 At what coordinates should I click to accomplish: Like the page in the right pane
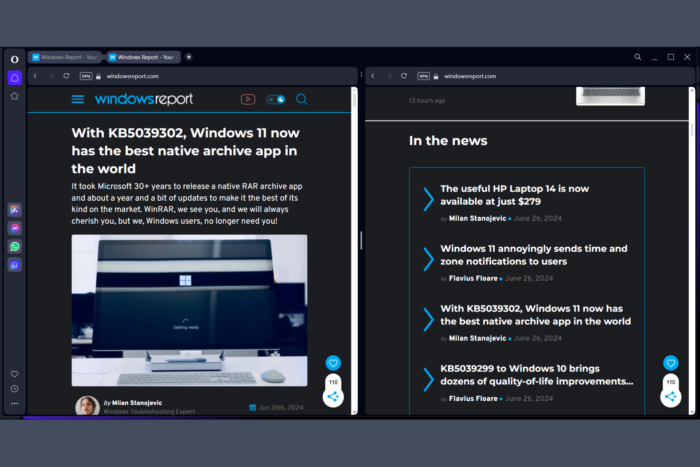pyautogui.click(x=671, y=363)
